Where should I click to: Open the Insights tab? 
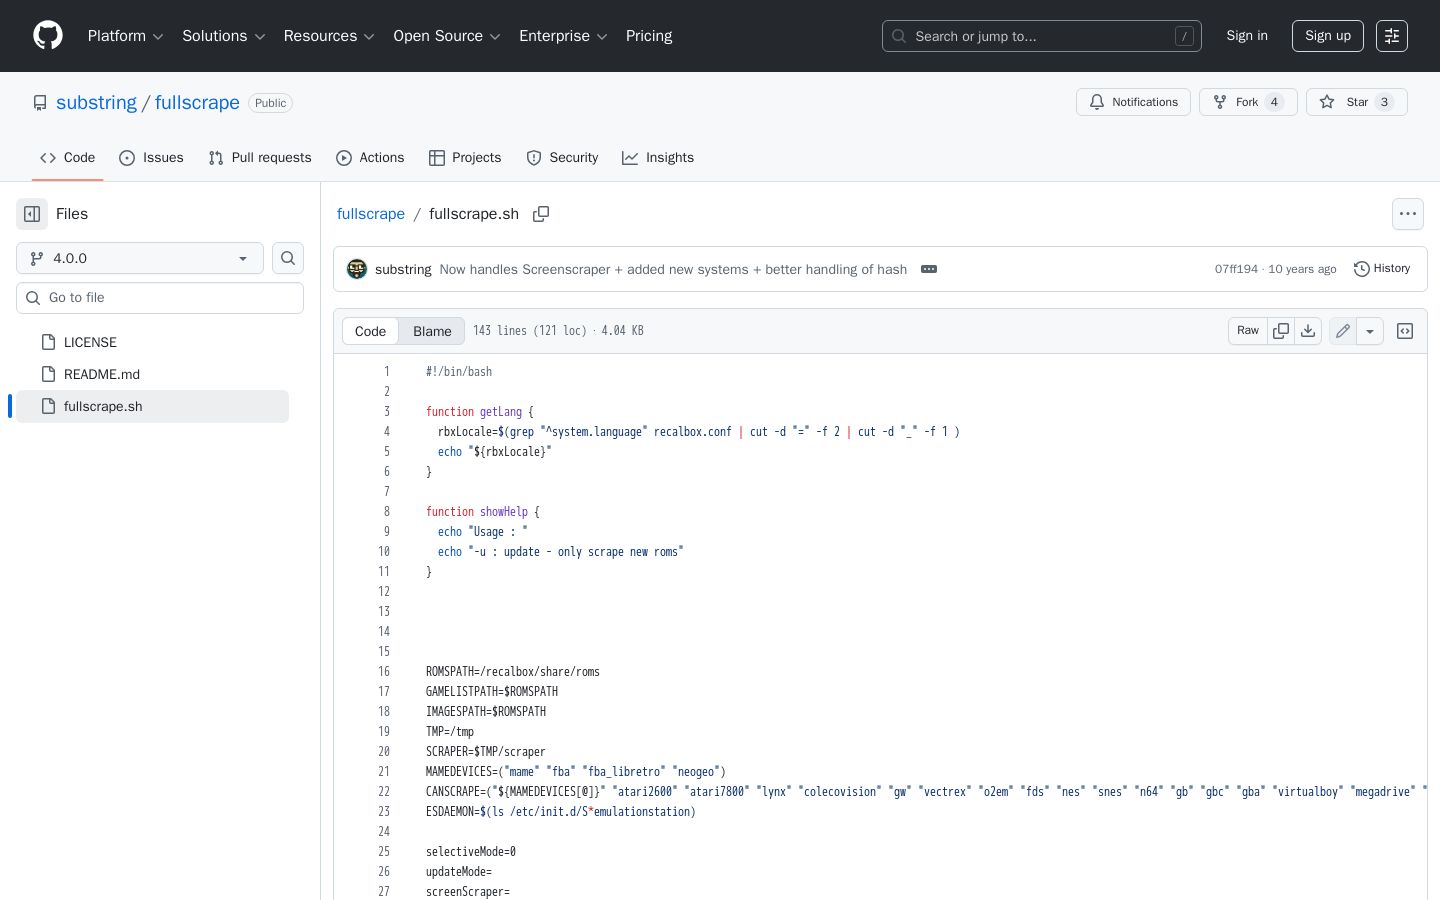658,158
